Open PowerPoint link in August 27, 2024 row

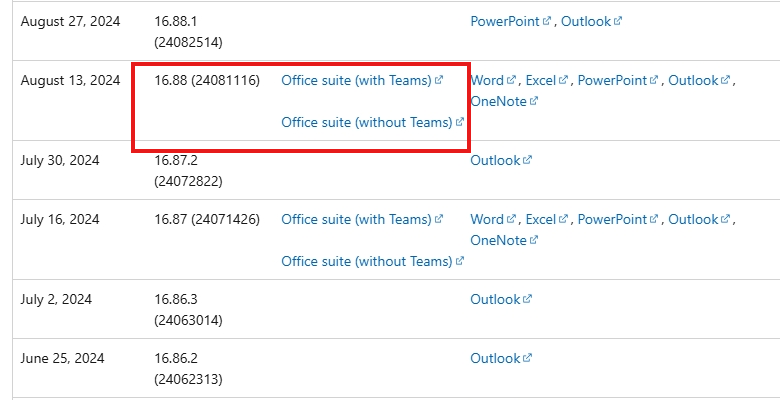[x=510, y=21]
